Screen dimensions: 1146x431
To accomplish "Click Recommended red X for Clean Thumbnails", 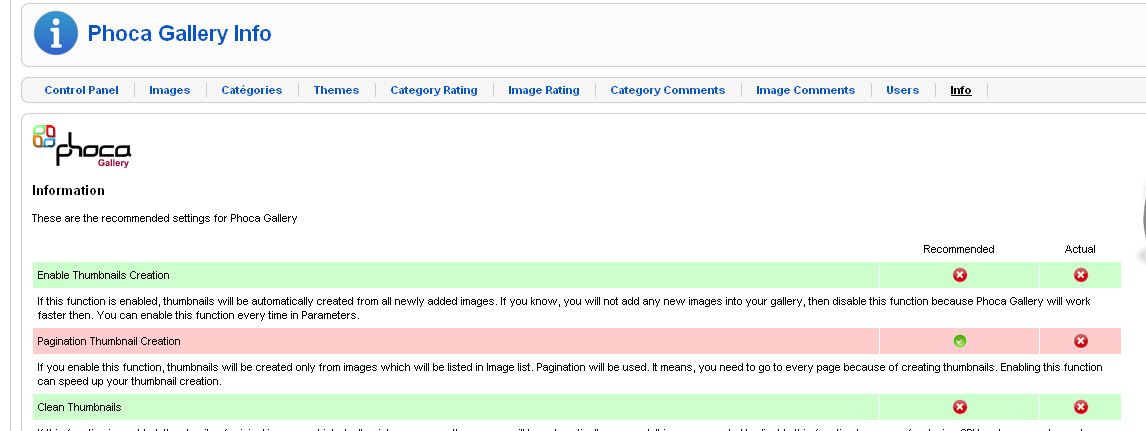I will [x=959, y=407].
